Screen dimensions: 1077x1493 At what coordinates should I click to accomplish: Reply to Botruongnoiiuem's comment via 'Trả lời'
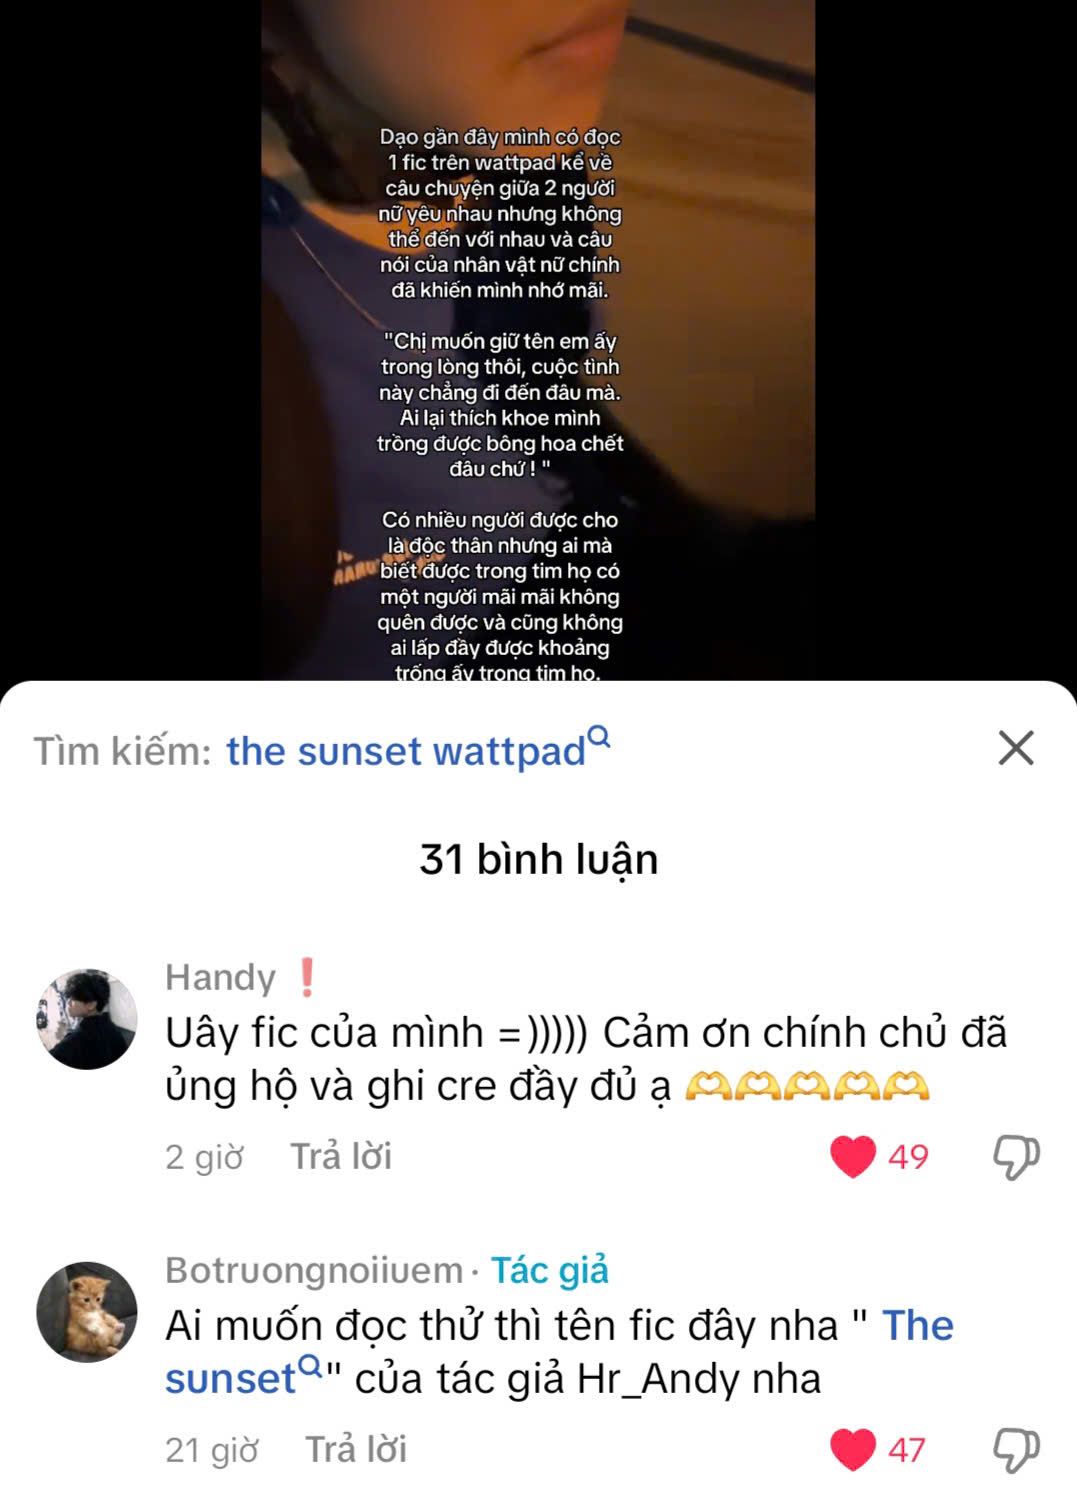click(356, 1450)
